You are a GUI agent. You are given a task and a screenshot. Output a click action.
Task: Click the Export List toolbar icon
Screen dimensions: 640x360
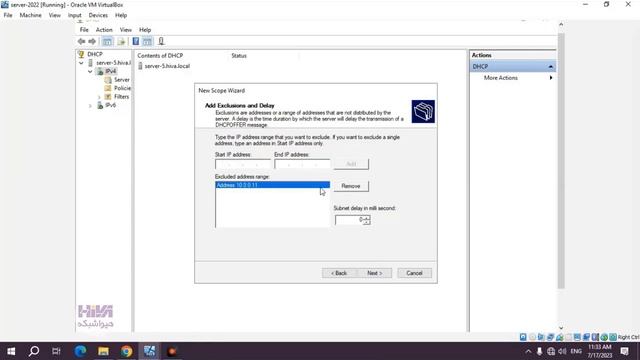[121, 41]
